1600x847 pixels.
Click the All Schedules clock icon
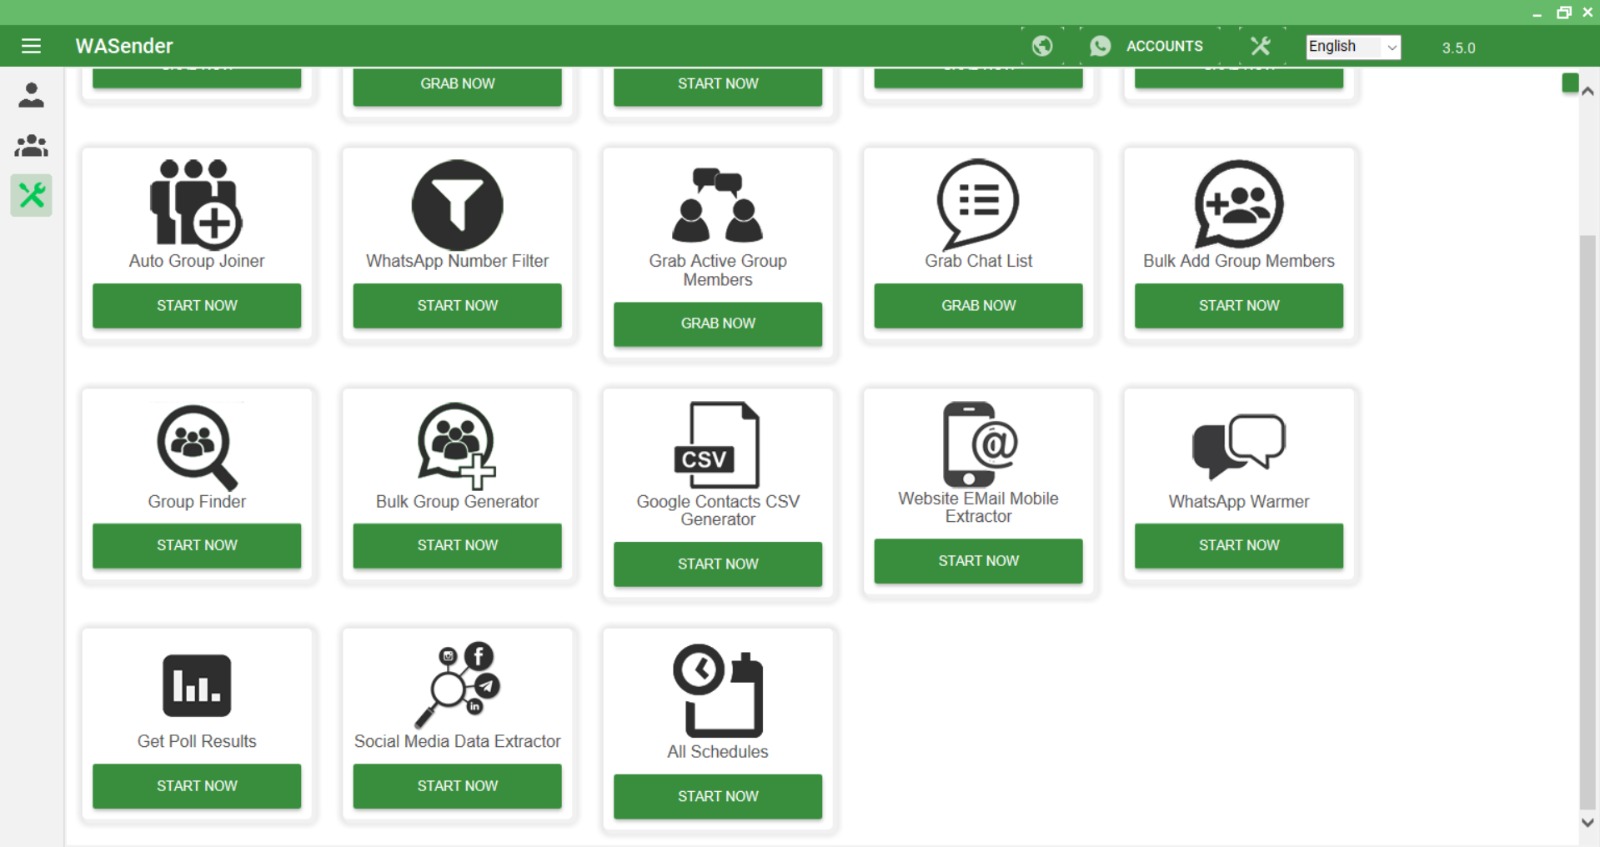click(x=718, y=690)
